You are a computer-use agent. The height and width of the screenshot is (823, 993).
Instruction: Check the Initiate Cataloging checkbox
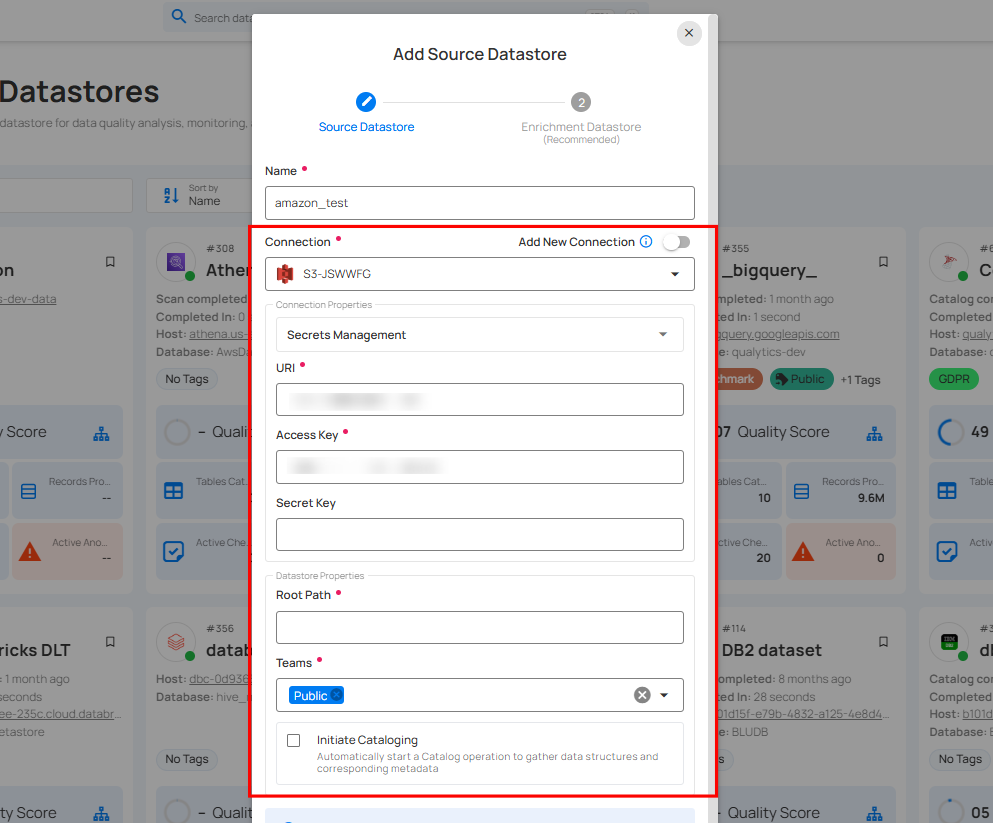[x=293, y=740]
